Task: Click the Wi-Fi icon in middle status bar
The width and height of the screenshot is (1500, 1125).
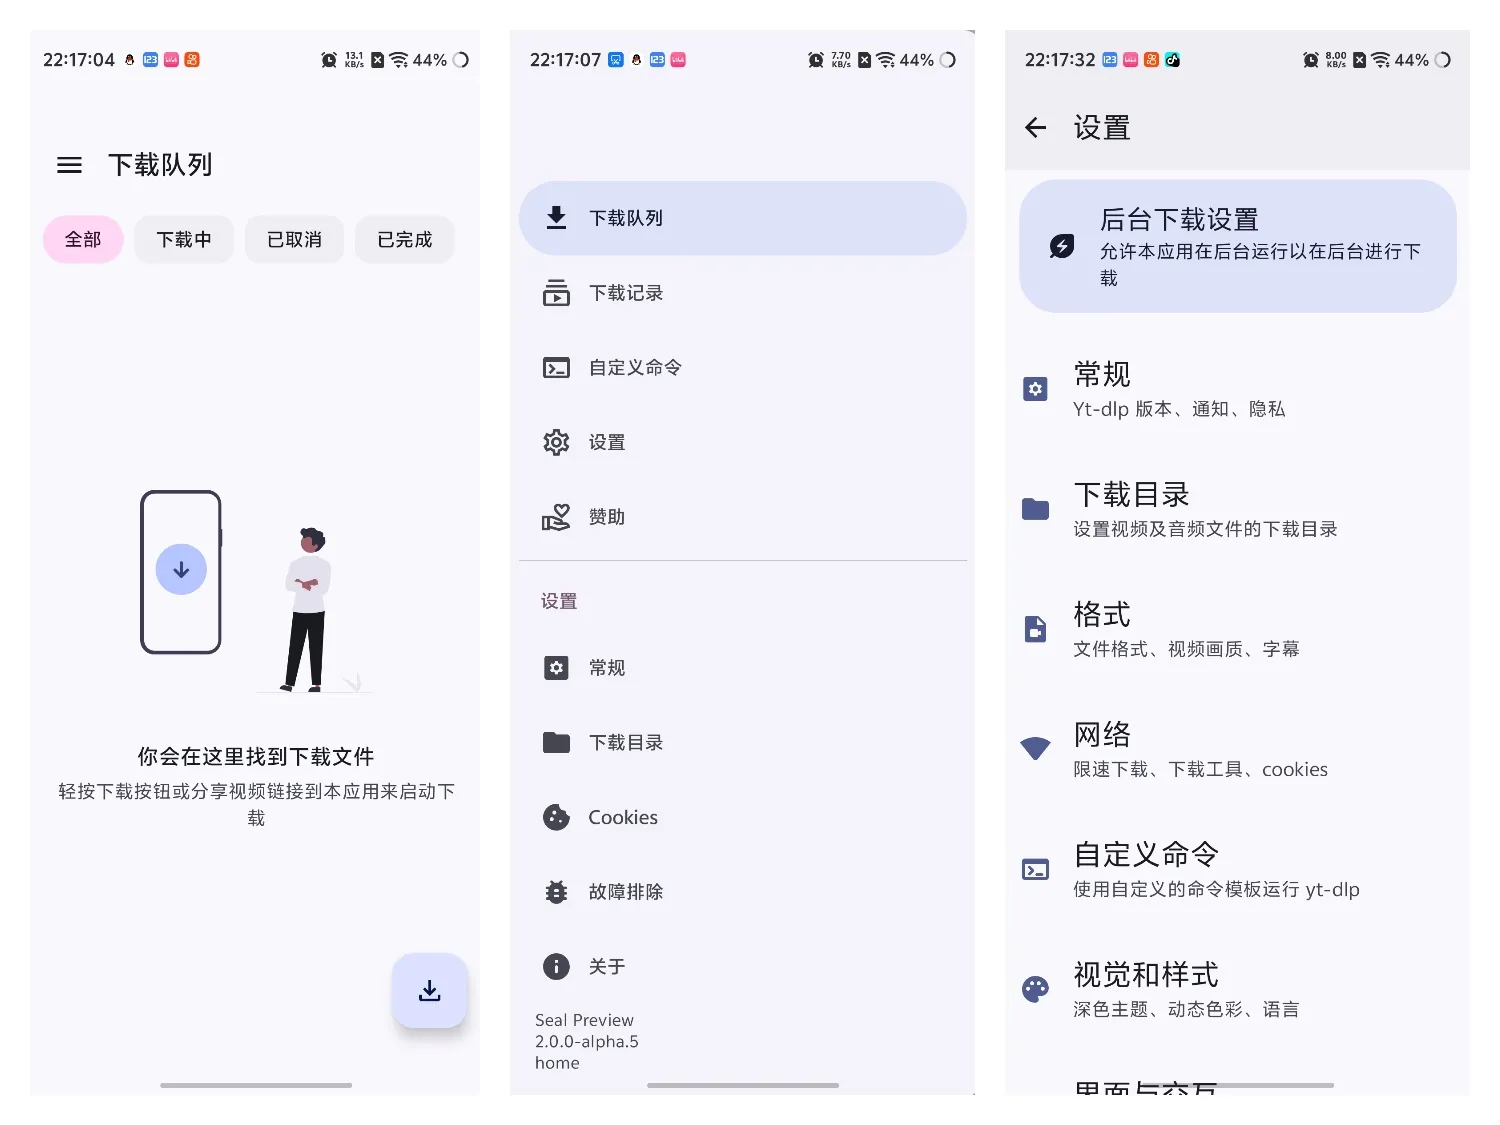Action: pos(885,60)
